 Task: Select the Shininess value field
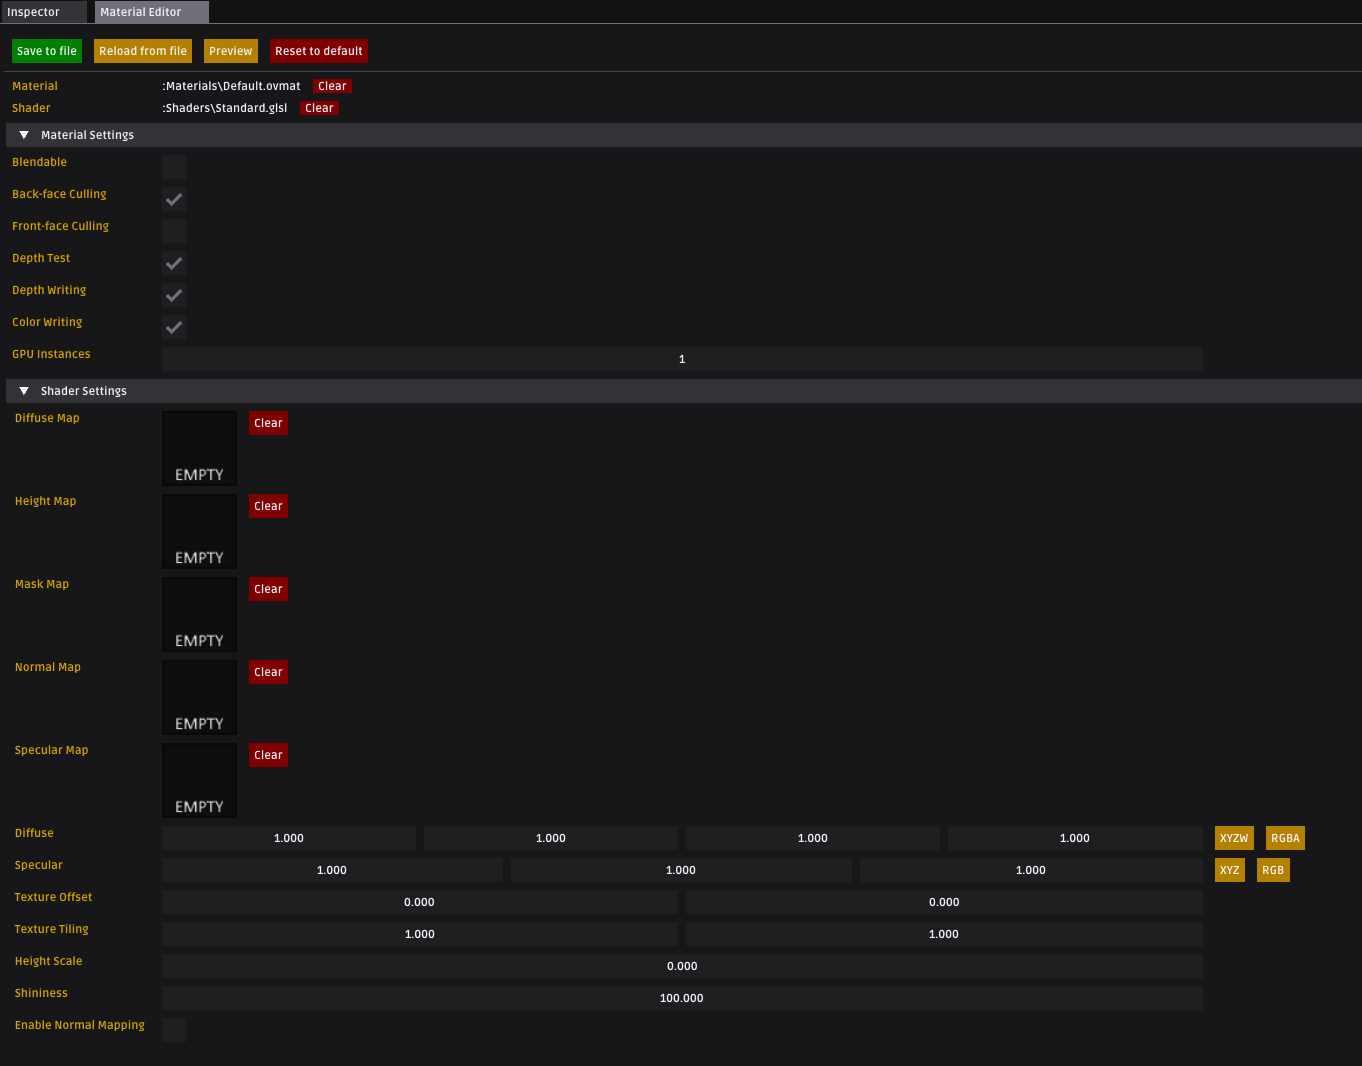click(x=682, y=998)
